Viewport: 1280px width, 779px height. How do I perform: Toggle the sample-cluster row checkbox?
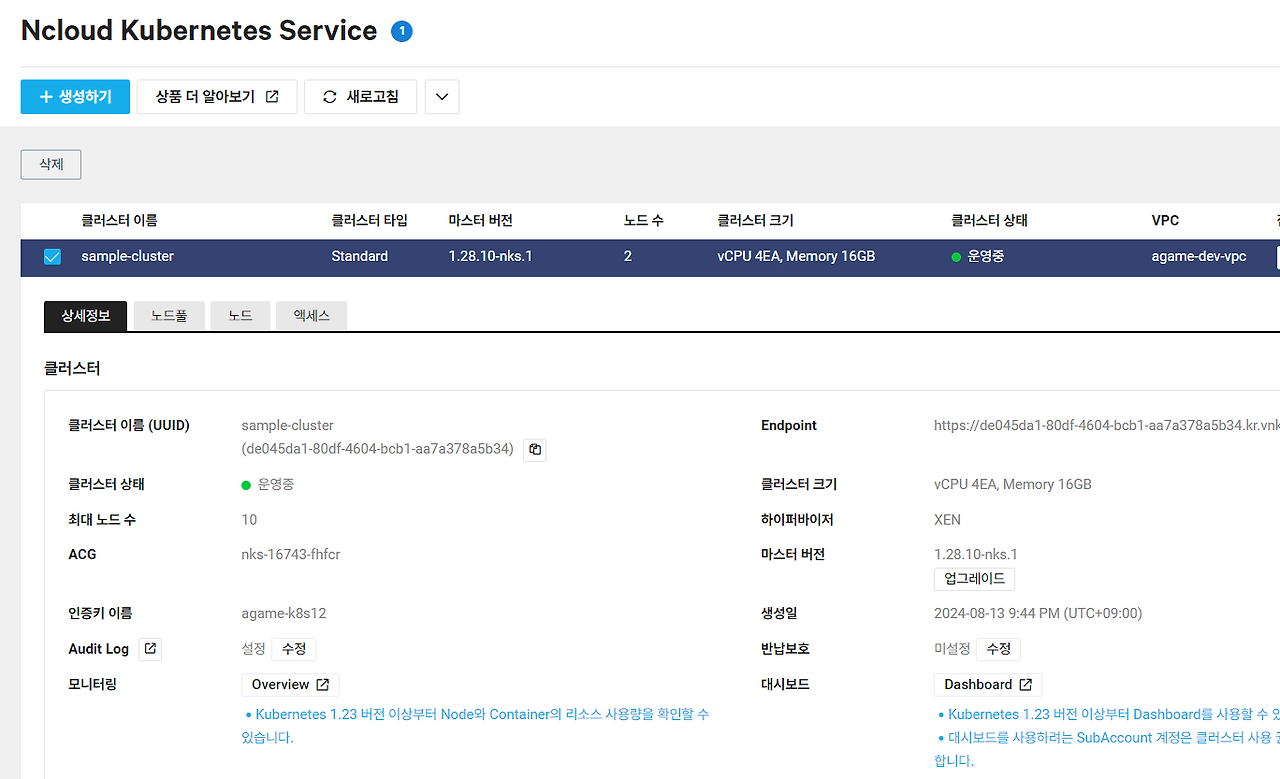53,257
